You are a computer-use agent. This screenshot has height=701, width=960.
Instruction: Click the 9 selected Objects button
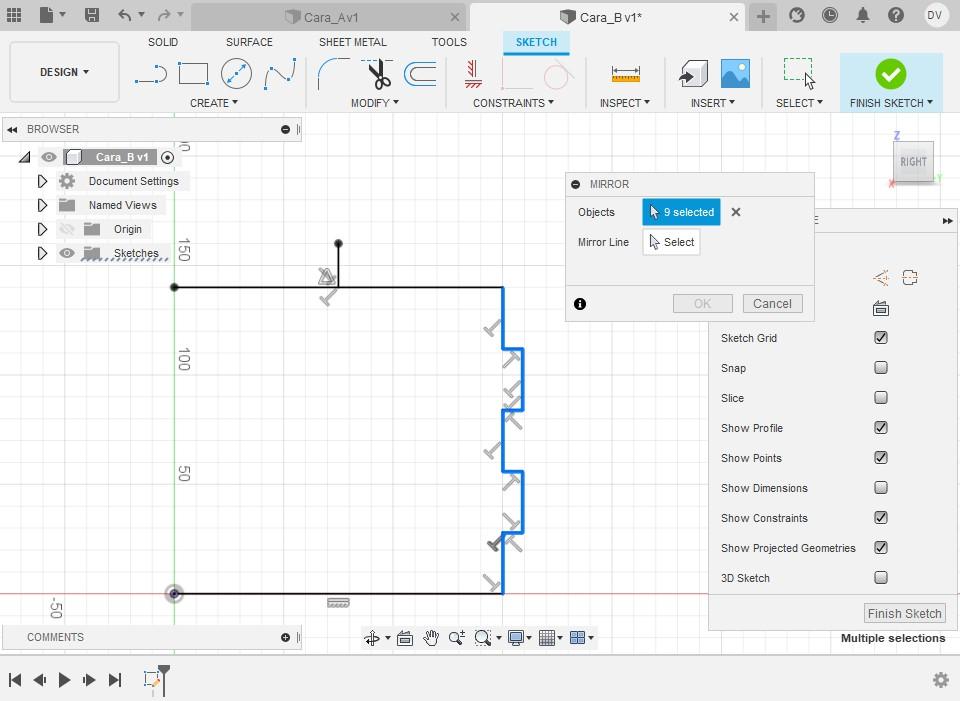pos(681,212)
